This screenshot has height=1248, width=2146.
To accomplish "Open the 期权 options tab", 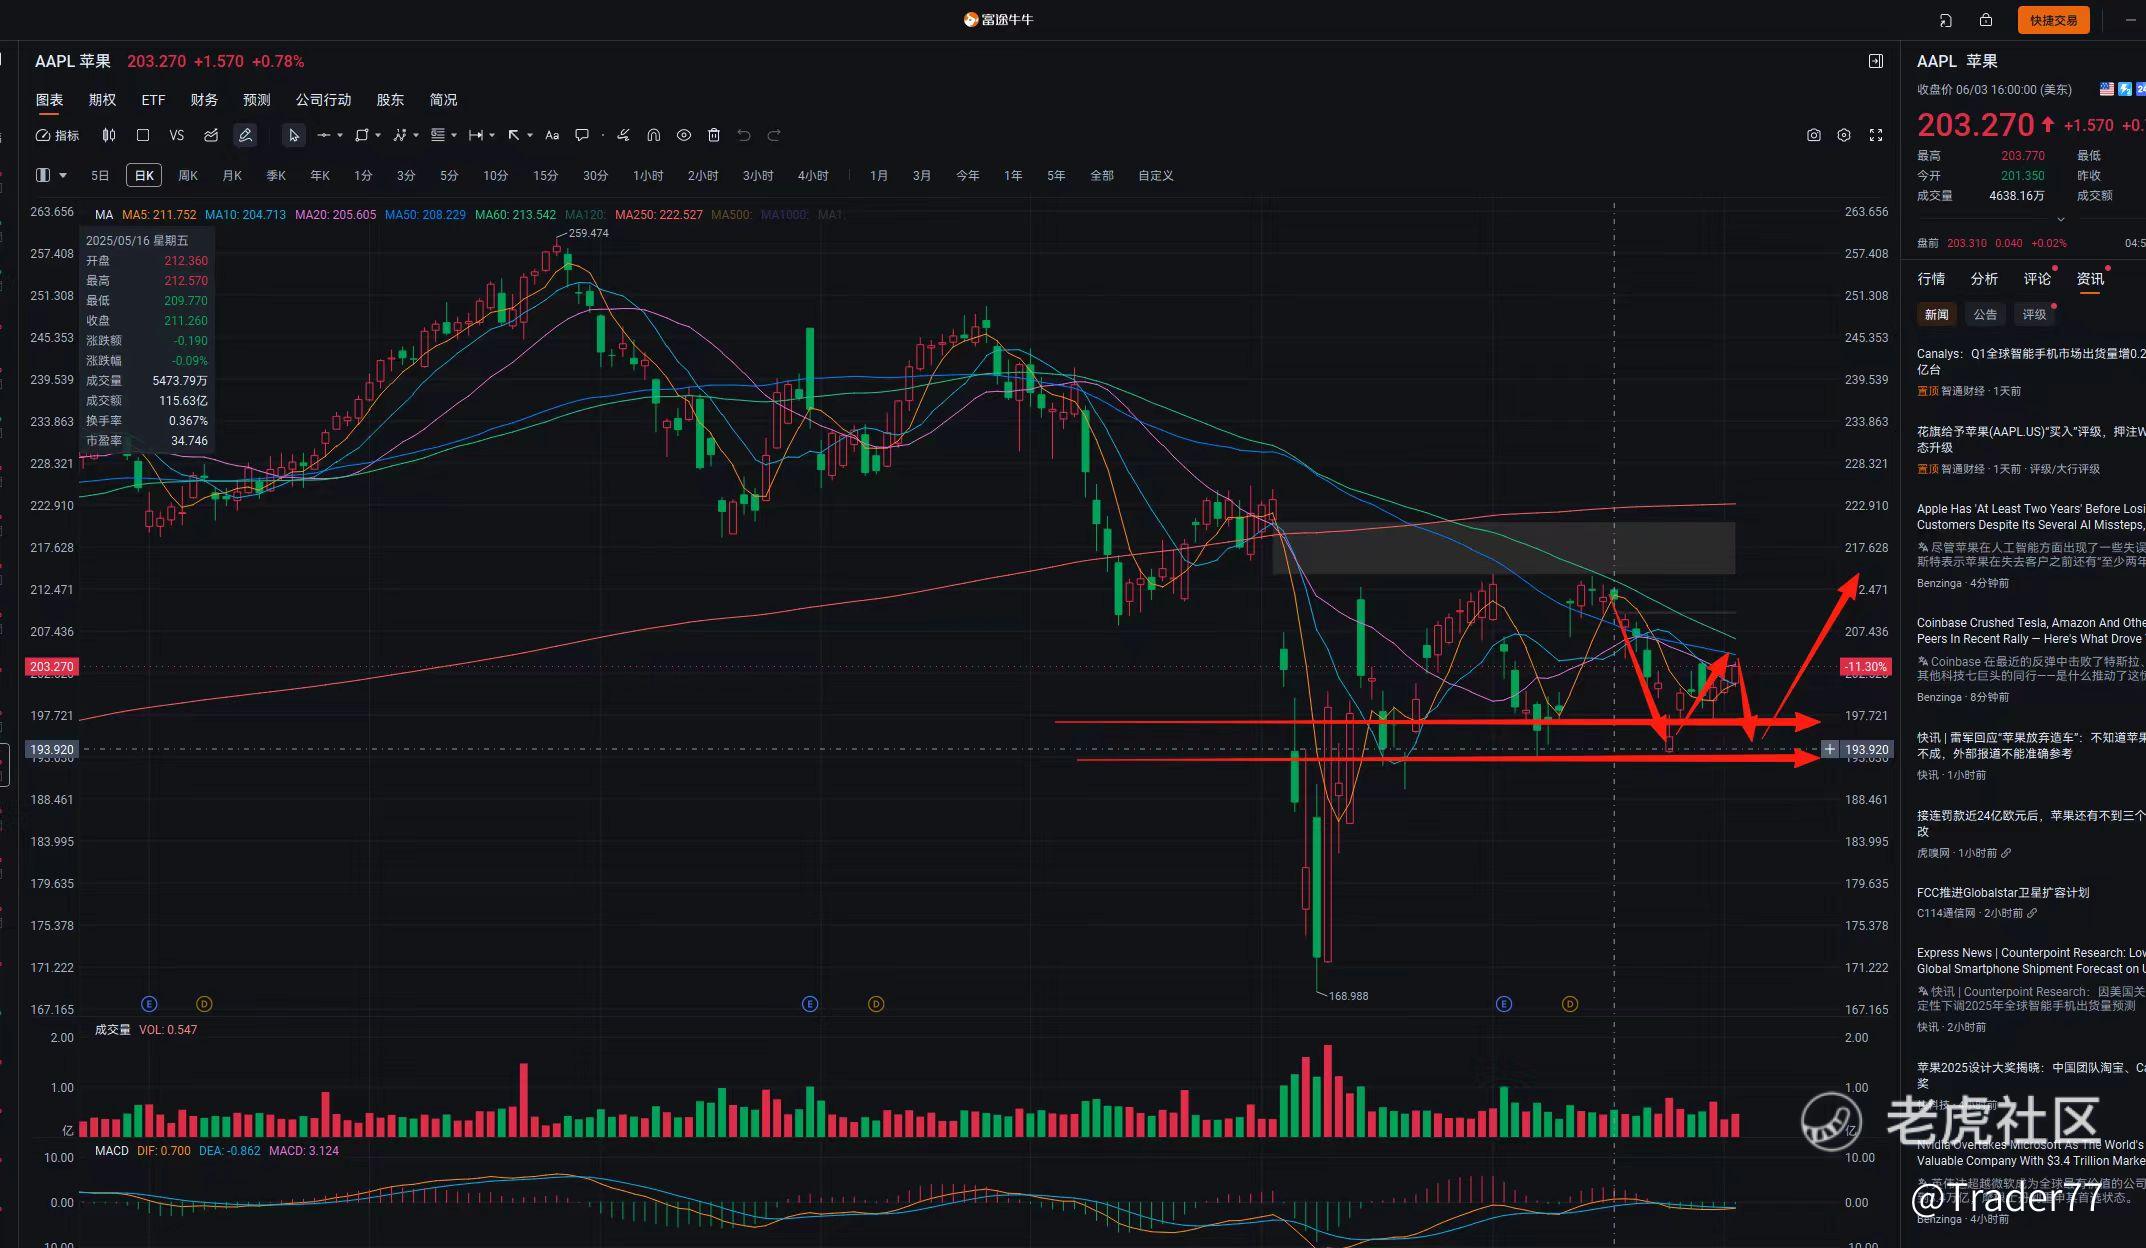I will click(x=102, y=99).
